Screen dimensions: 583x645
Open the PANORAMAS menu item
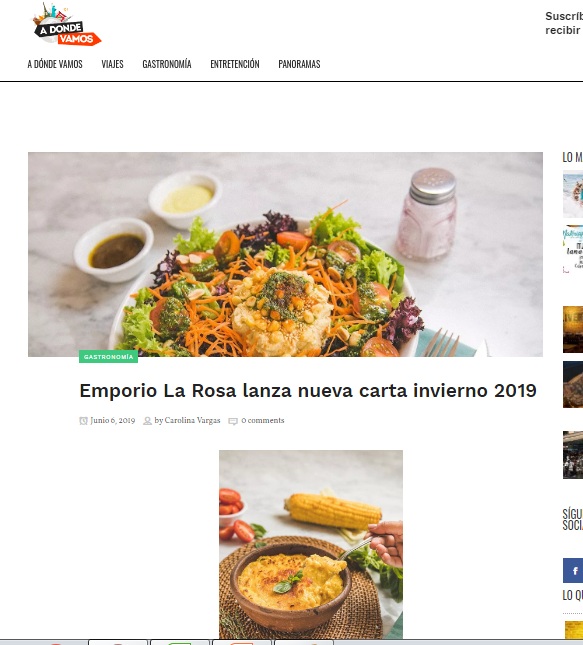pyautogui.click(x=299, y=64)
